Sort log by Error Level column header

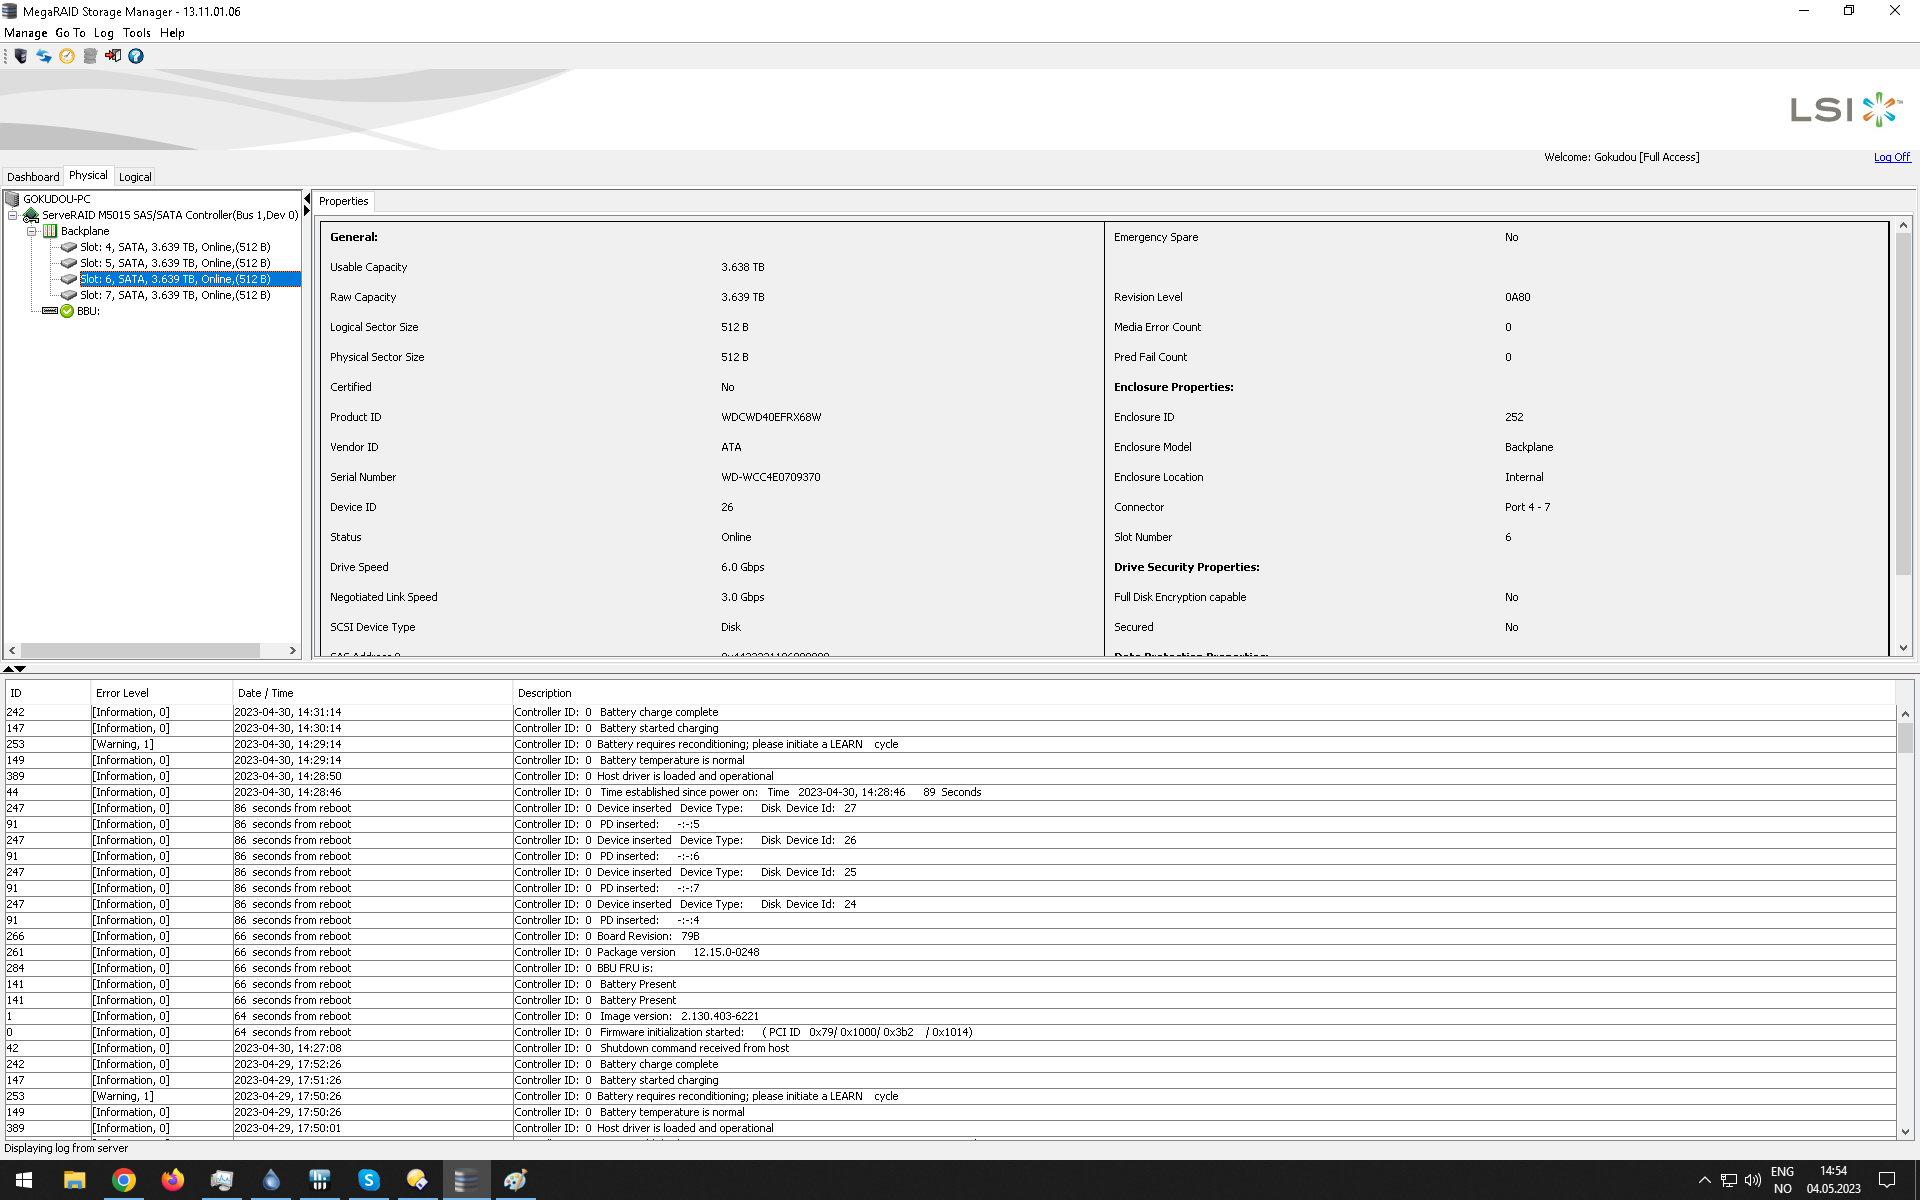(122, 693)
